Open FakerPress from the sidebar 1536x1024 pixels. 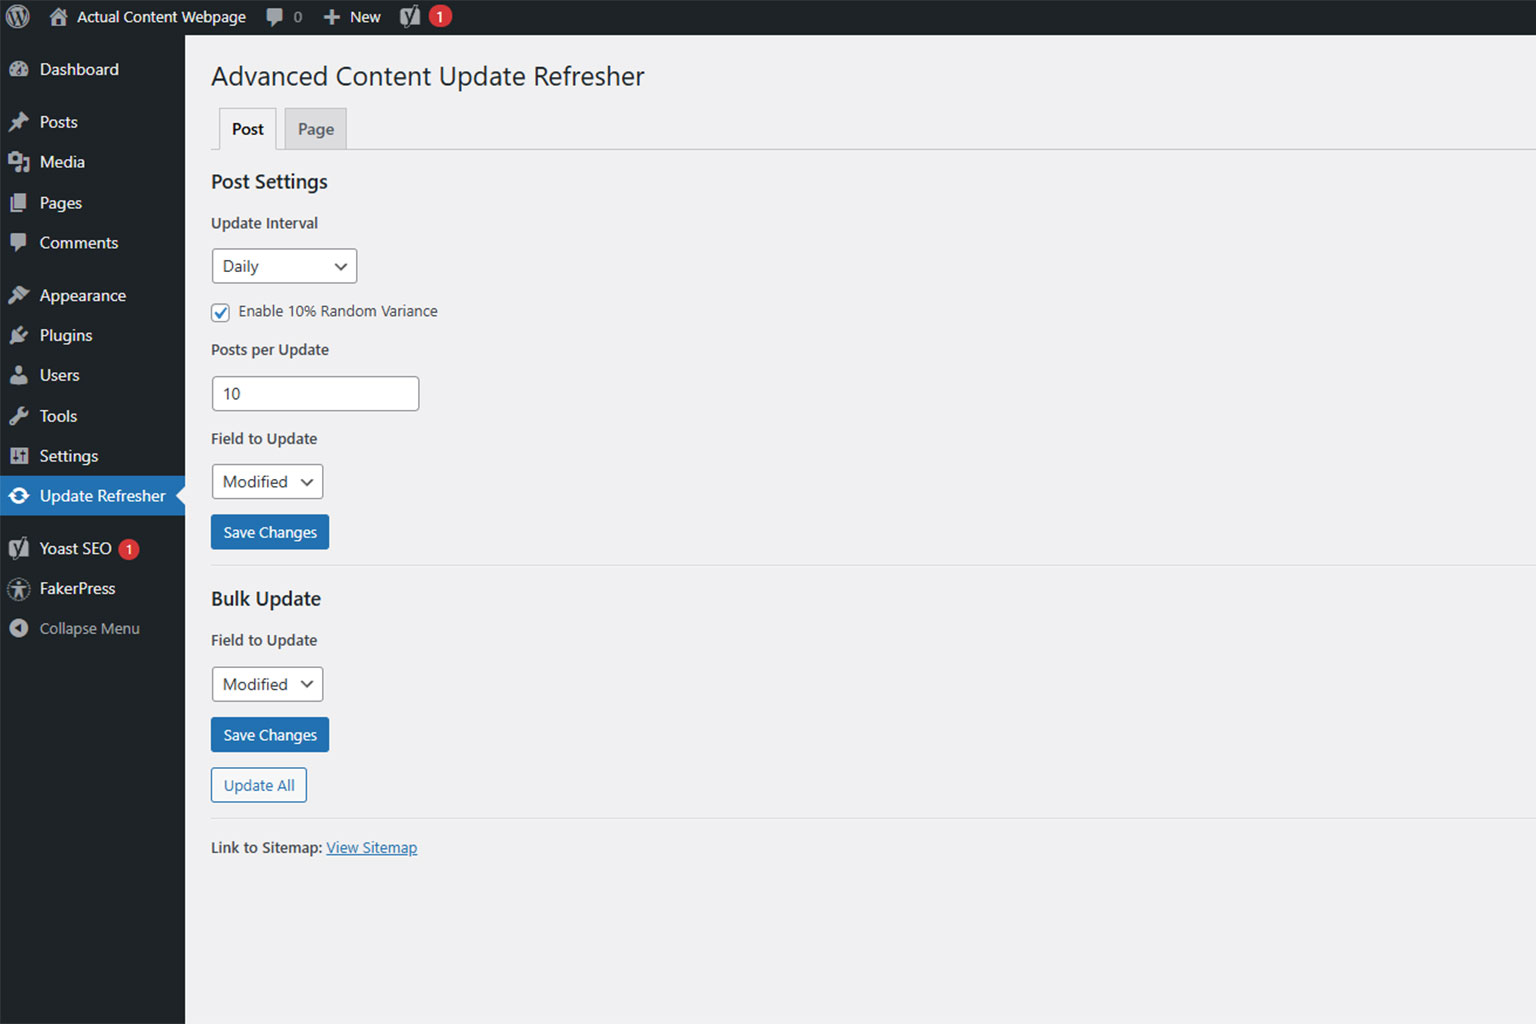click(76, 588)
